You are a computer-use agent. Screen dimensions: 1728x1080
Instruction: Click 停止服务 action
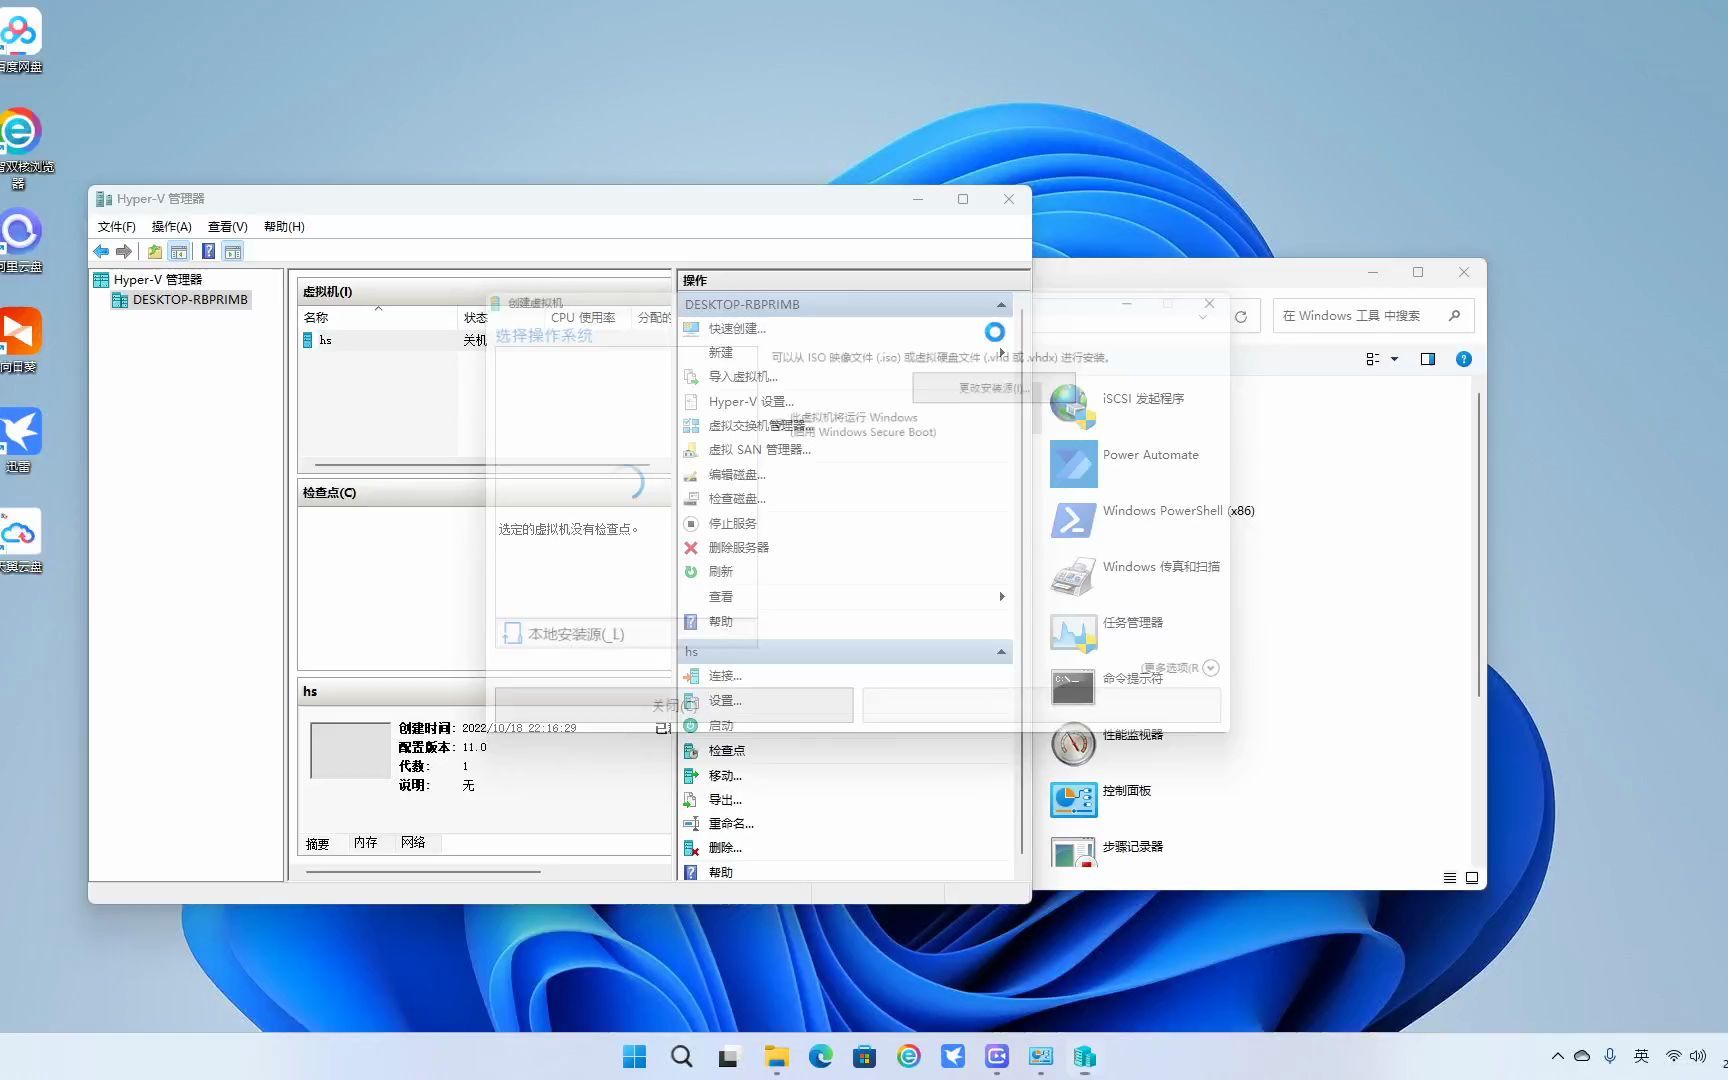pos(733,524)
